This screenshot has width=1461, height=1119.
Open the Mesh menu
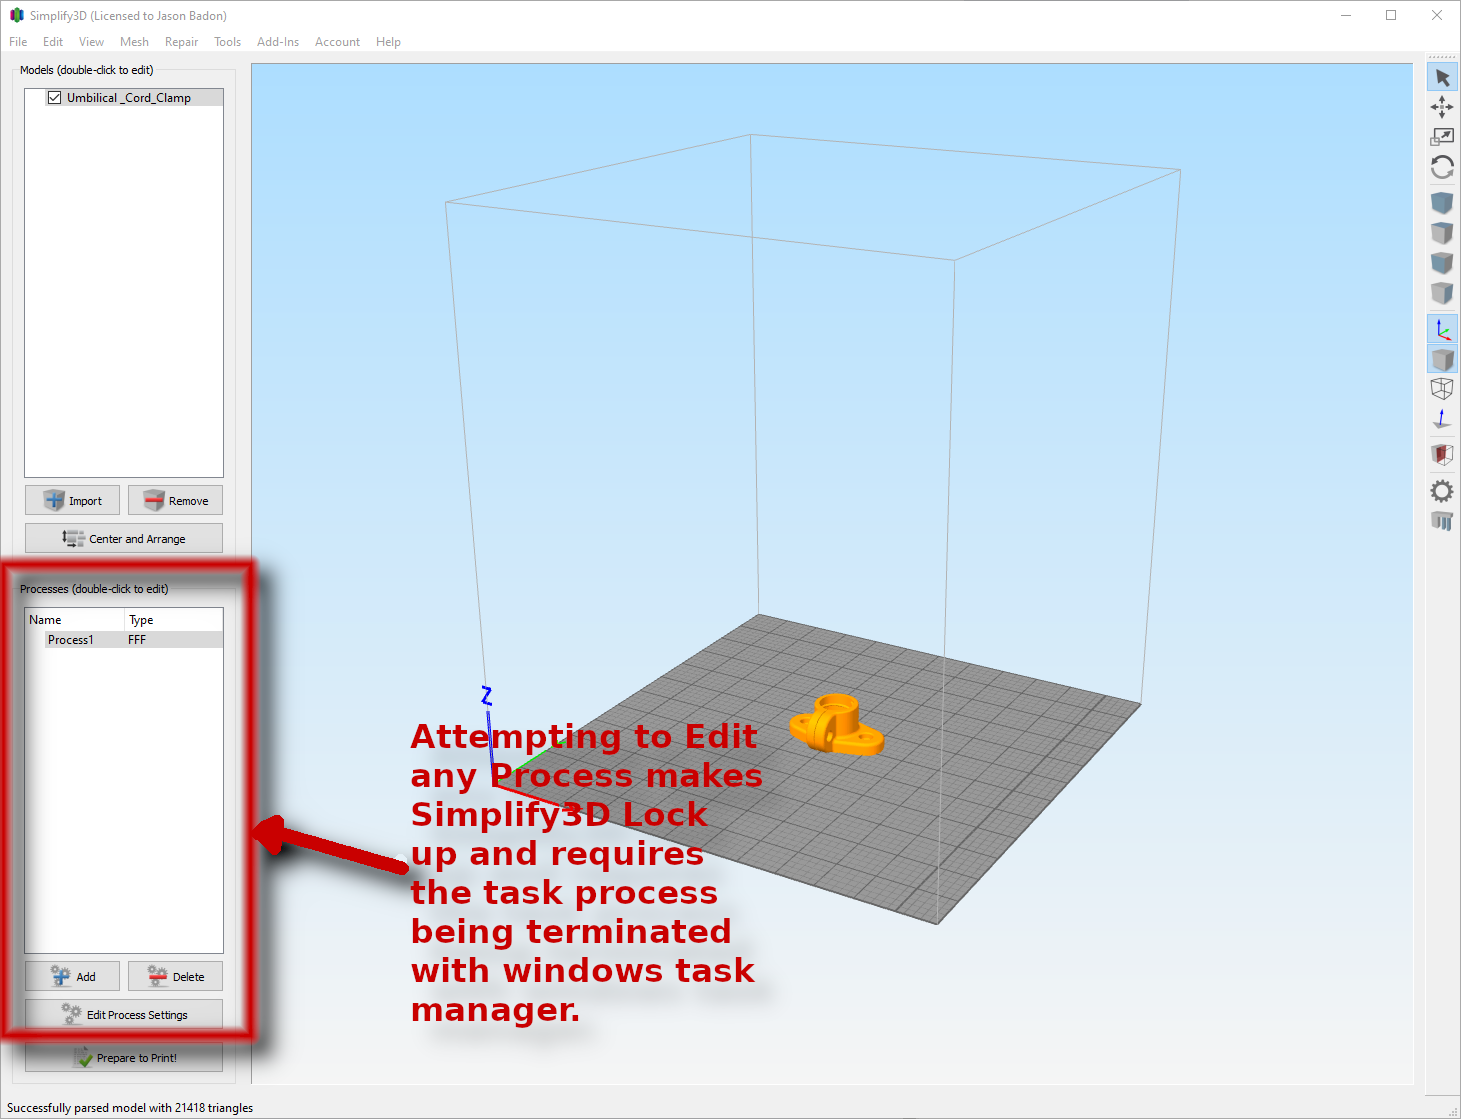coord(134,42)
